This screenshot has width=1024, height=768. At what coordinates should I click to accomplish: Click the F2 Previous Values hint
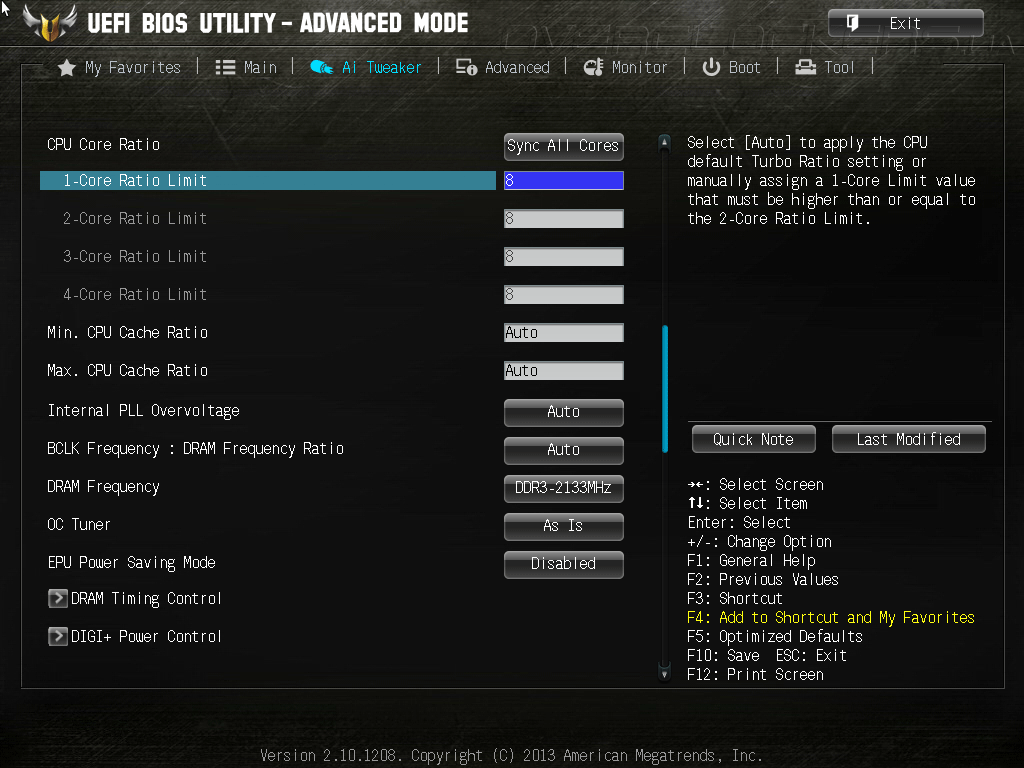[763, 579]
